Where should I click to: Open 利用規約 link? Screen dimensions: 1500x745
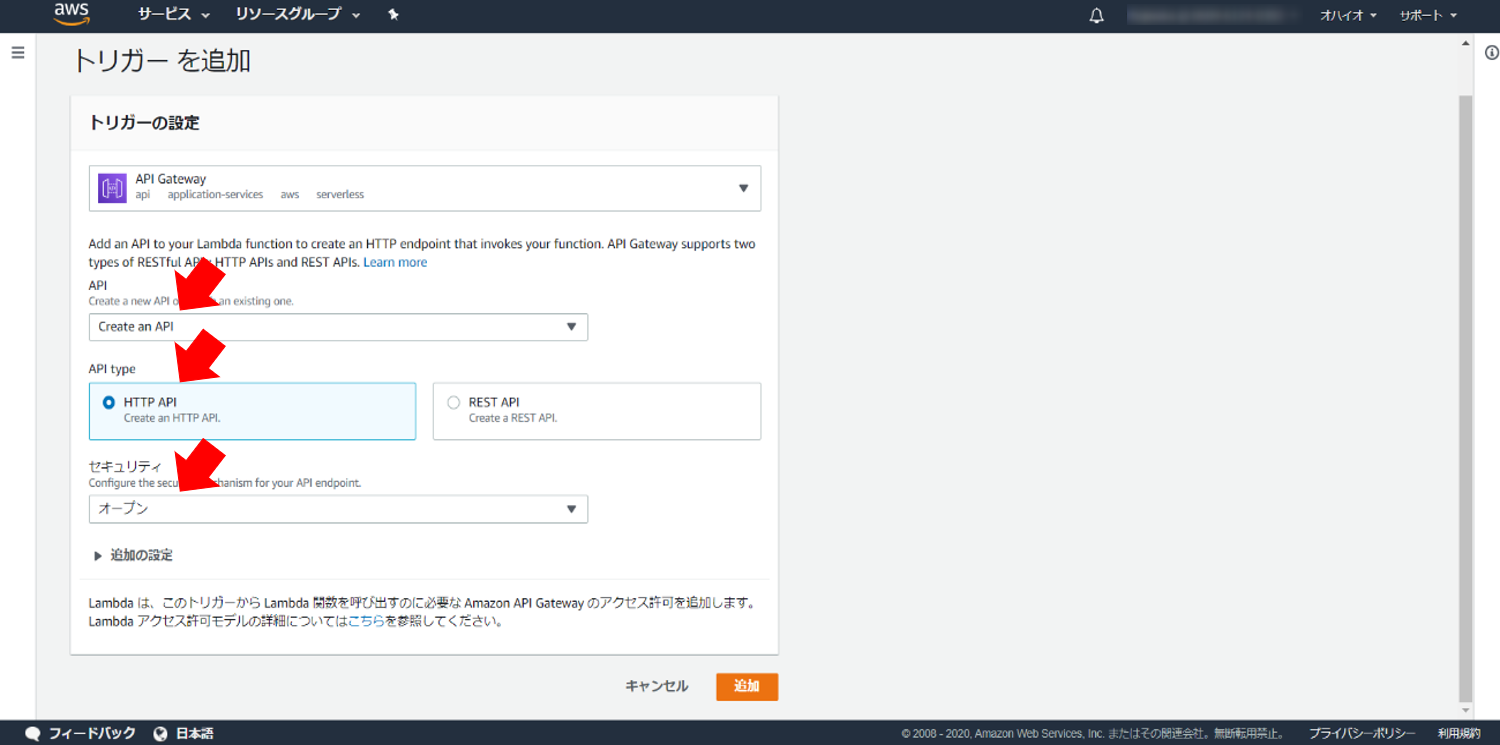pos(1459,733)
